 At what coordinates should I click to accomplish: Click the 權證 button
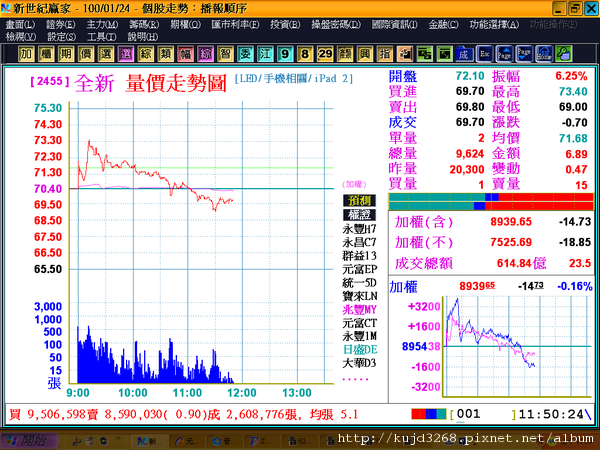[x=359, y=215]
